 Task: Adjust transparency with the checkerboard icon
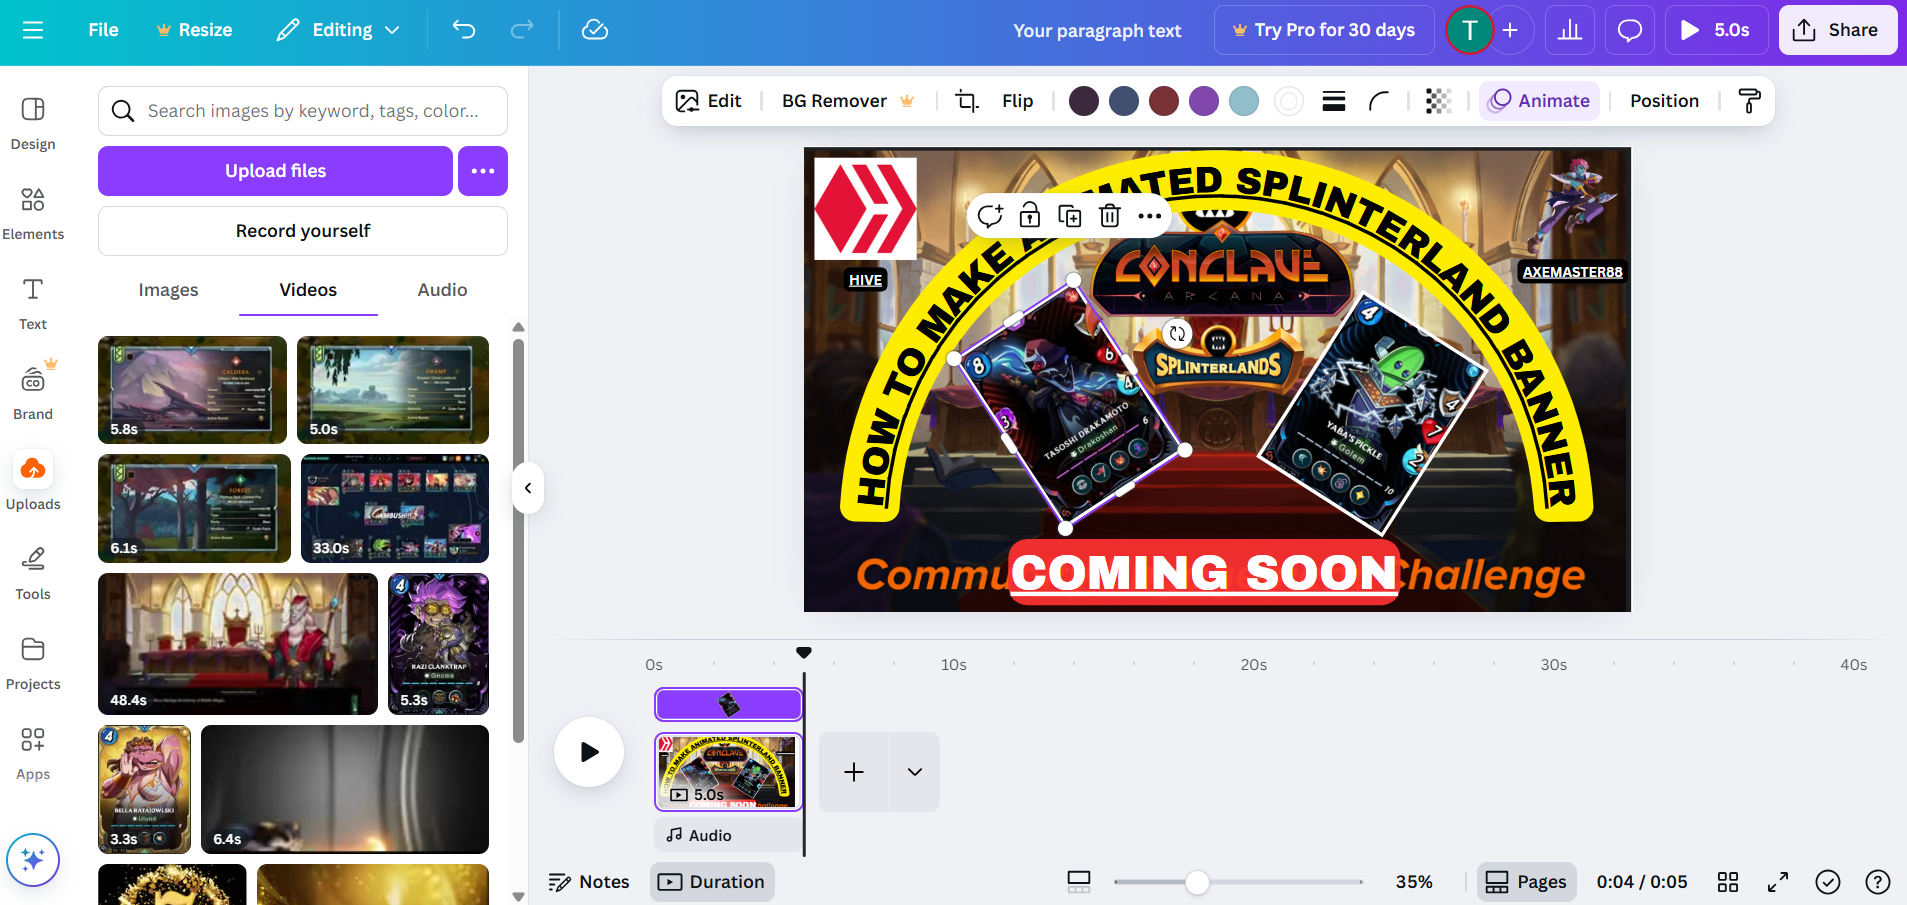pyautogui.click(x=1438, y=101)
